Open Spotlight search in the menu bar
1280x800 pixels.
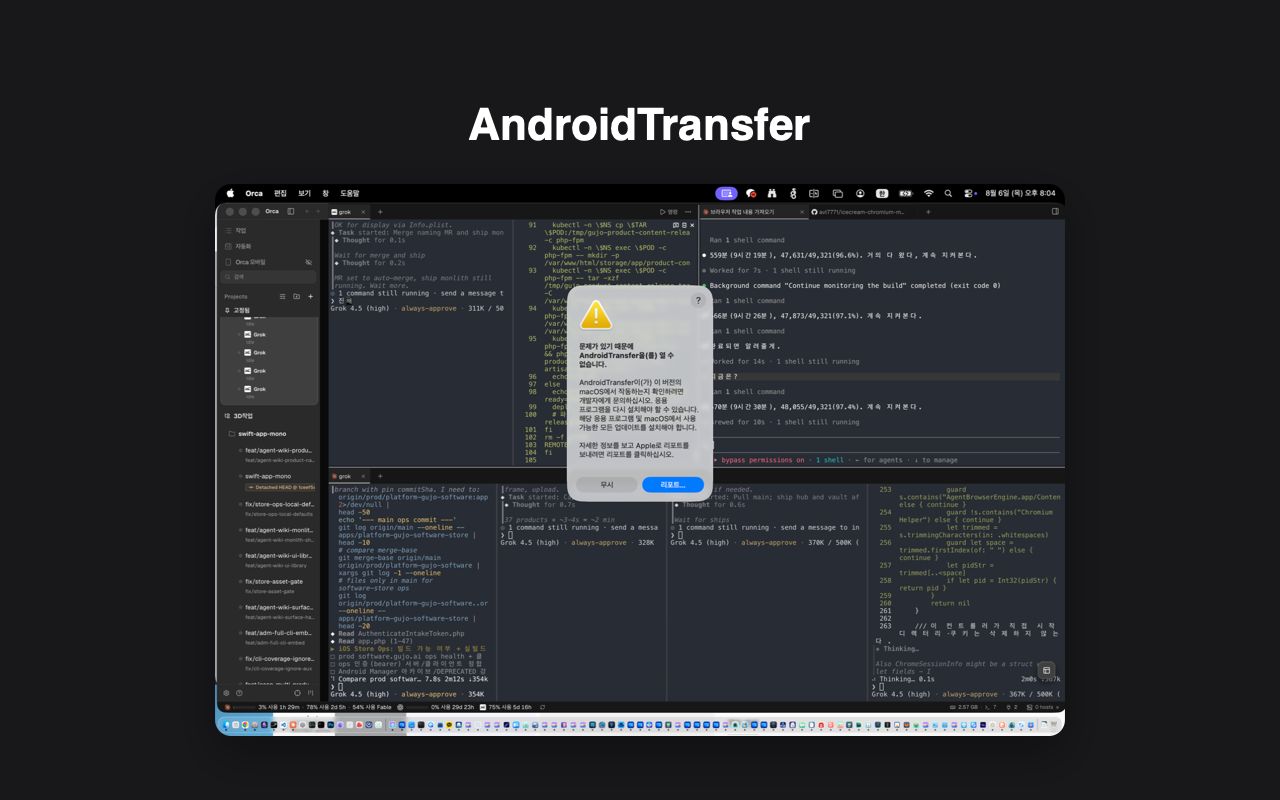pos(948,193)
